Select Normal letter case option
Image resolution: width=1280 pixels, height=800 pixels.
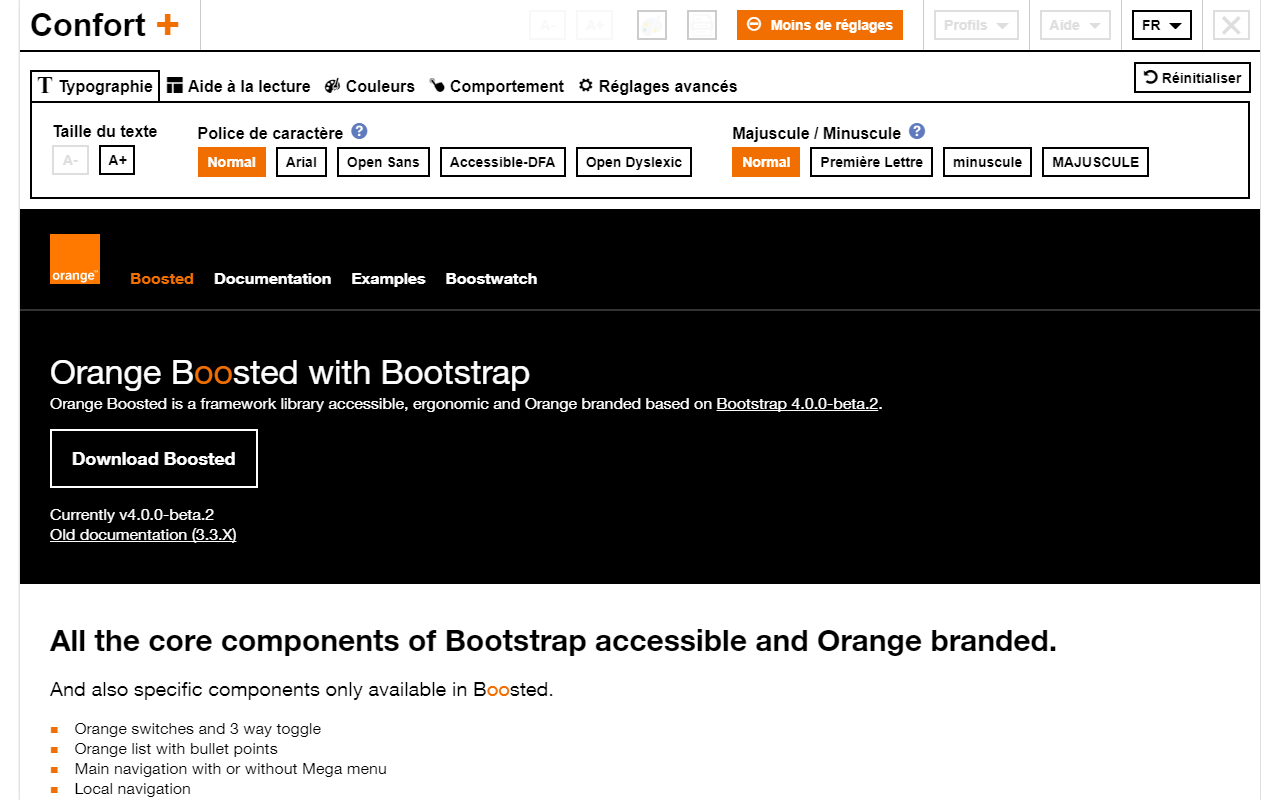[766, 162]
